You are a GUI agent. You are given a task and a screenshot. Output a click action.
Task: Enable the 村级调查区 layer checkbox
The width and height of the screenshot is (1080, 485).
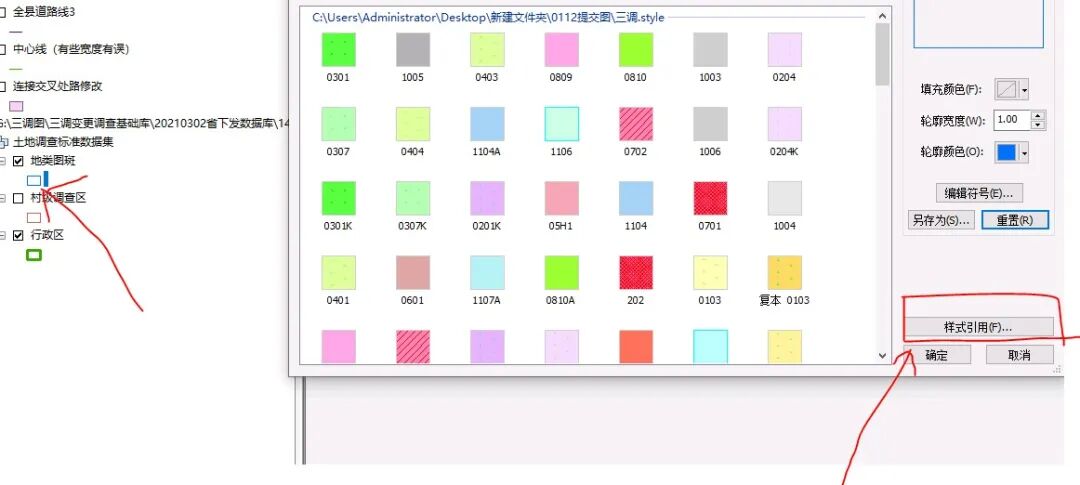tap(18, 198)
